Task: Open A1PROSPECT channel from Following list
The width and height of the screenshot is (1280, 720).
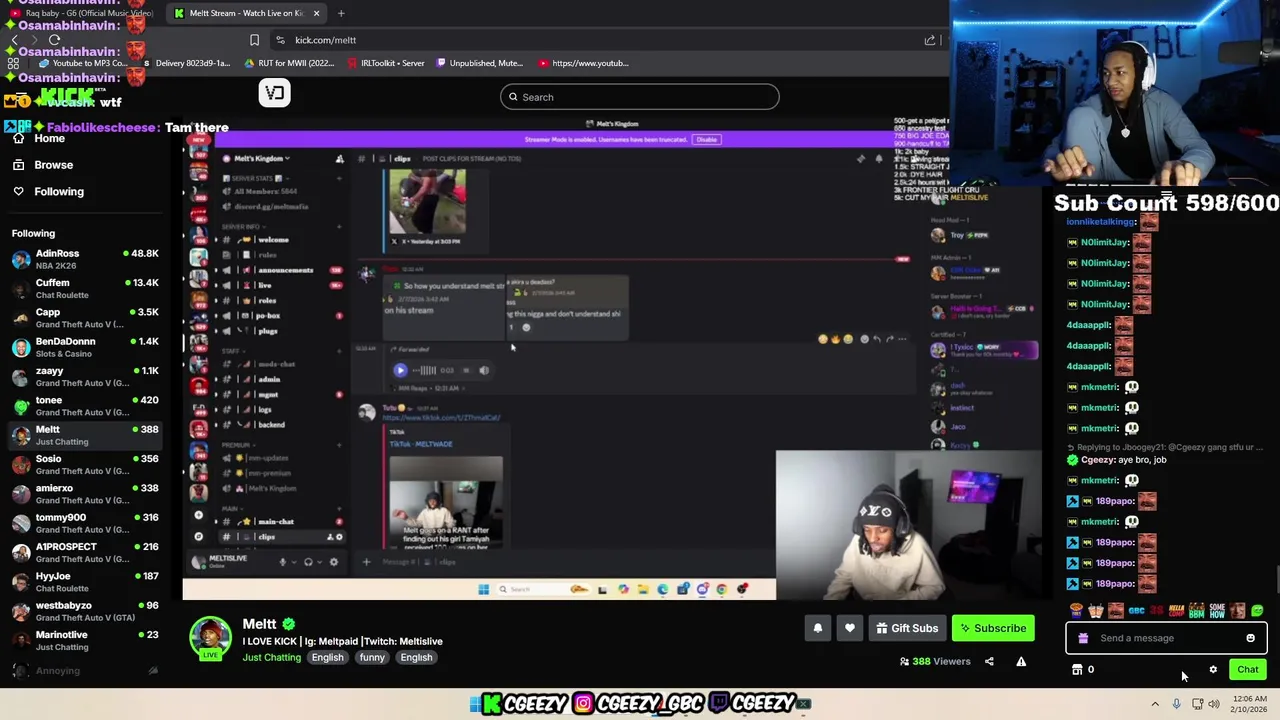Action: coord(85,552)
